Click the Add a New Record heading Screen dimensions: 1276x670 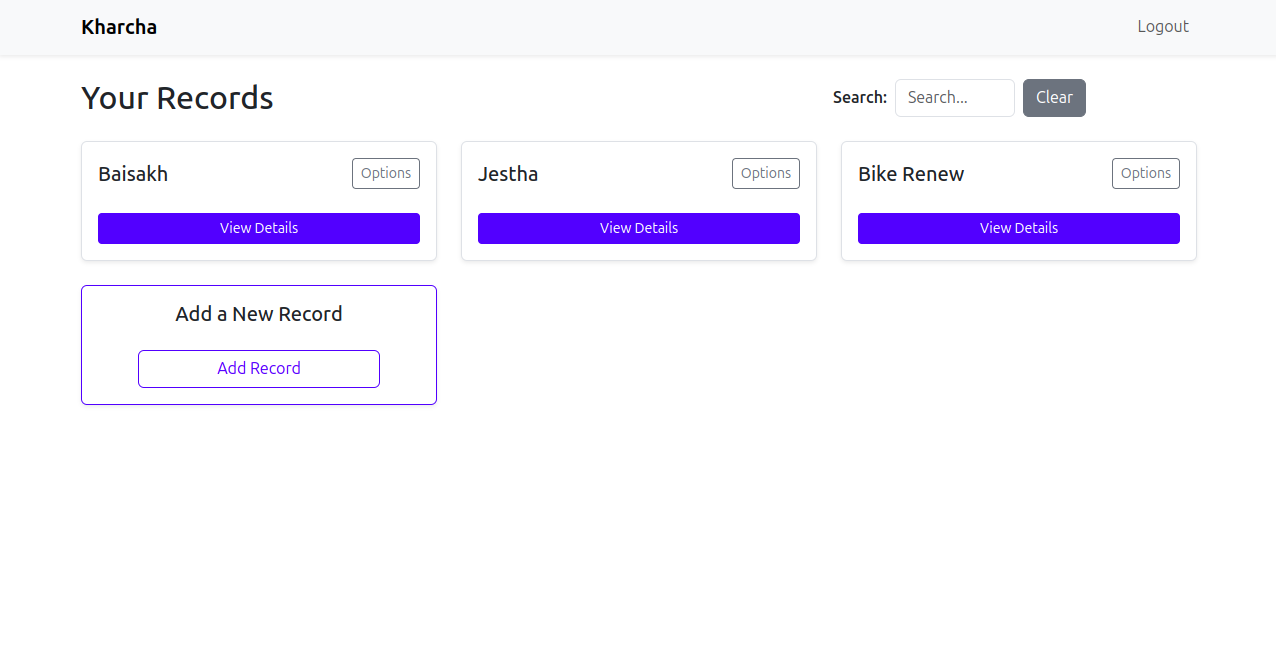coord(258,313)
